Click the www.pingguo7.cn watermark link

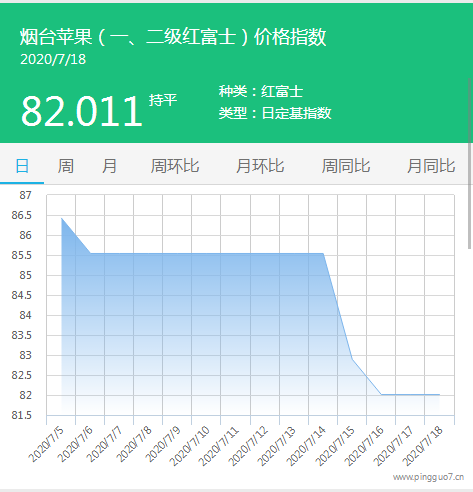pos(428,477)
